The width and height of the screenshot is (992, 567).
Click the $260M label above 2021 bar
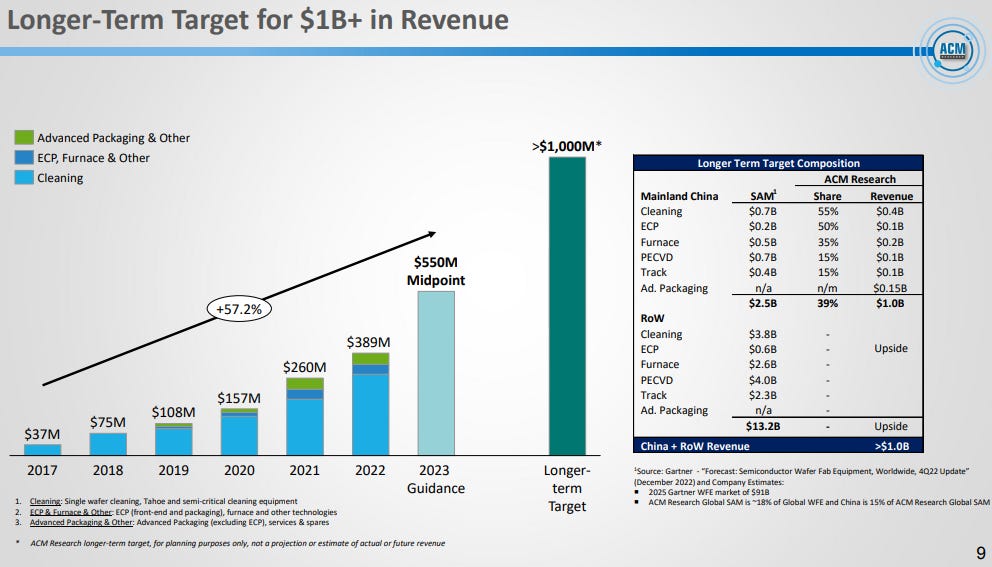(304, 367)
